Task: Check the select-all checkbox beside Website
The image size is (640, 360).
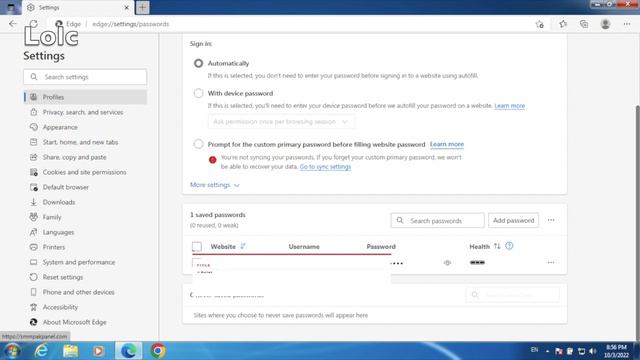Action: pyautogui.click(x=197, y=247)
